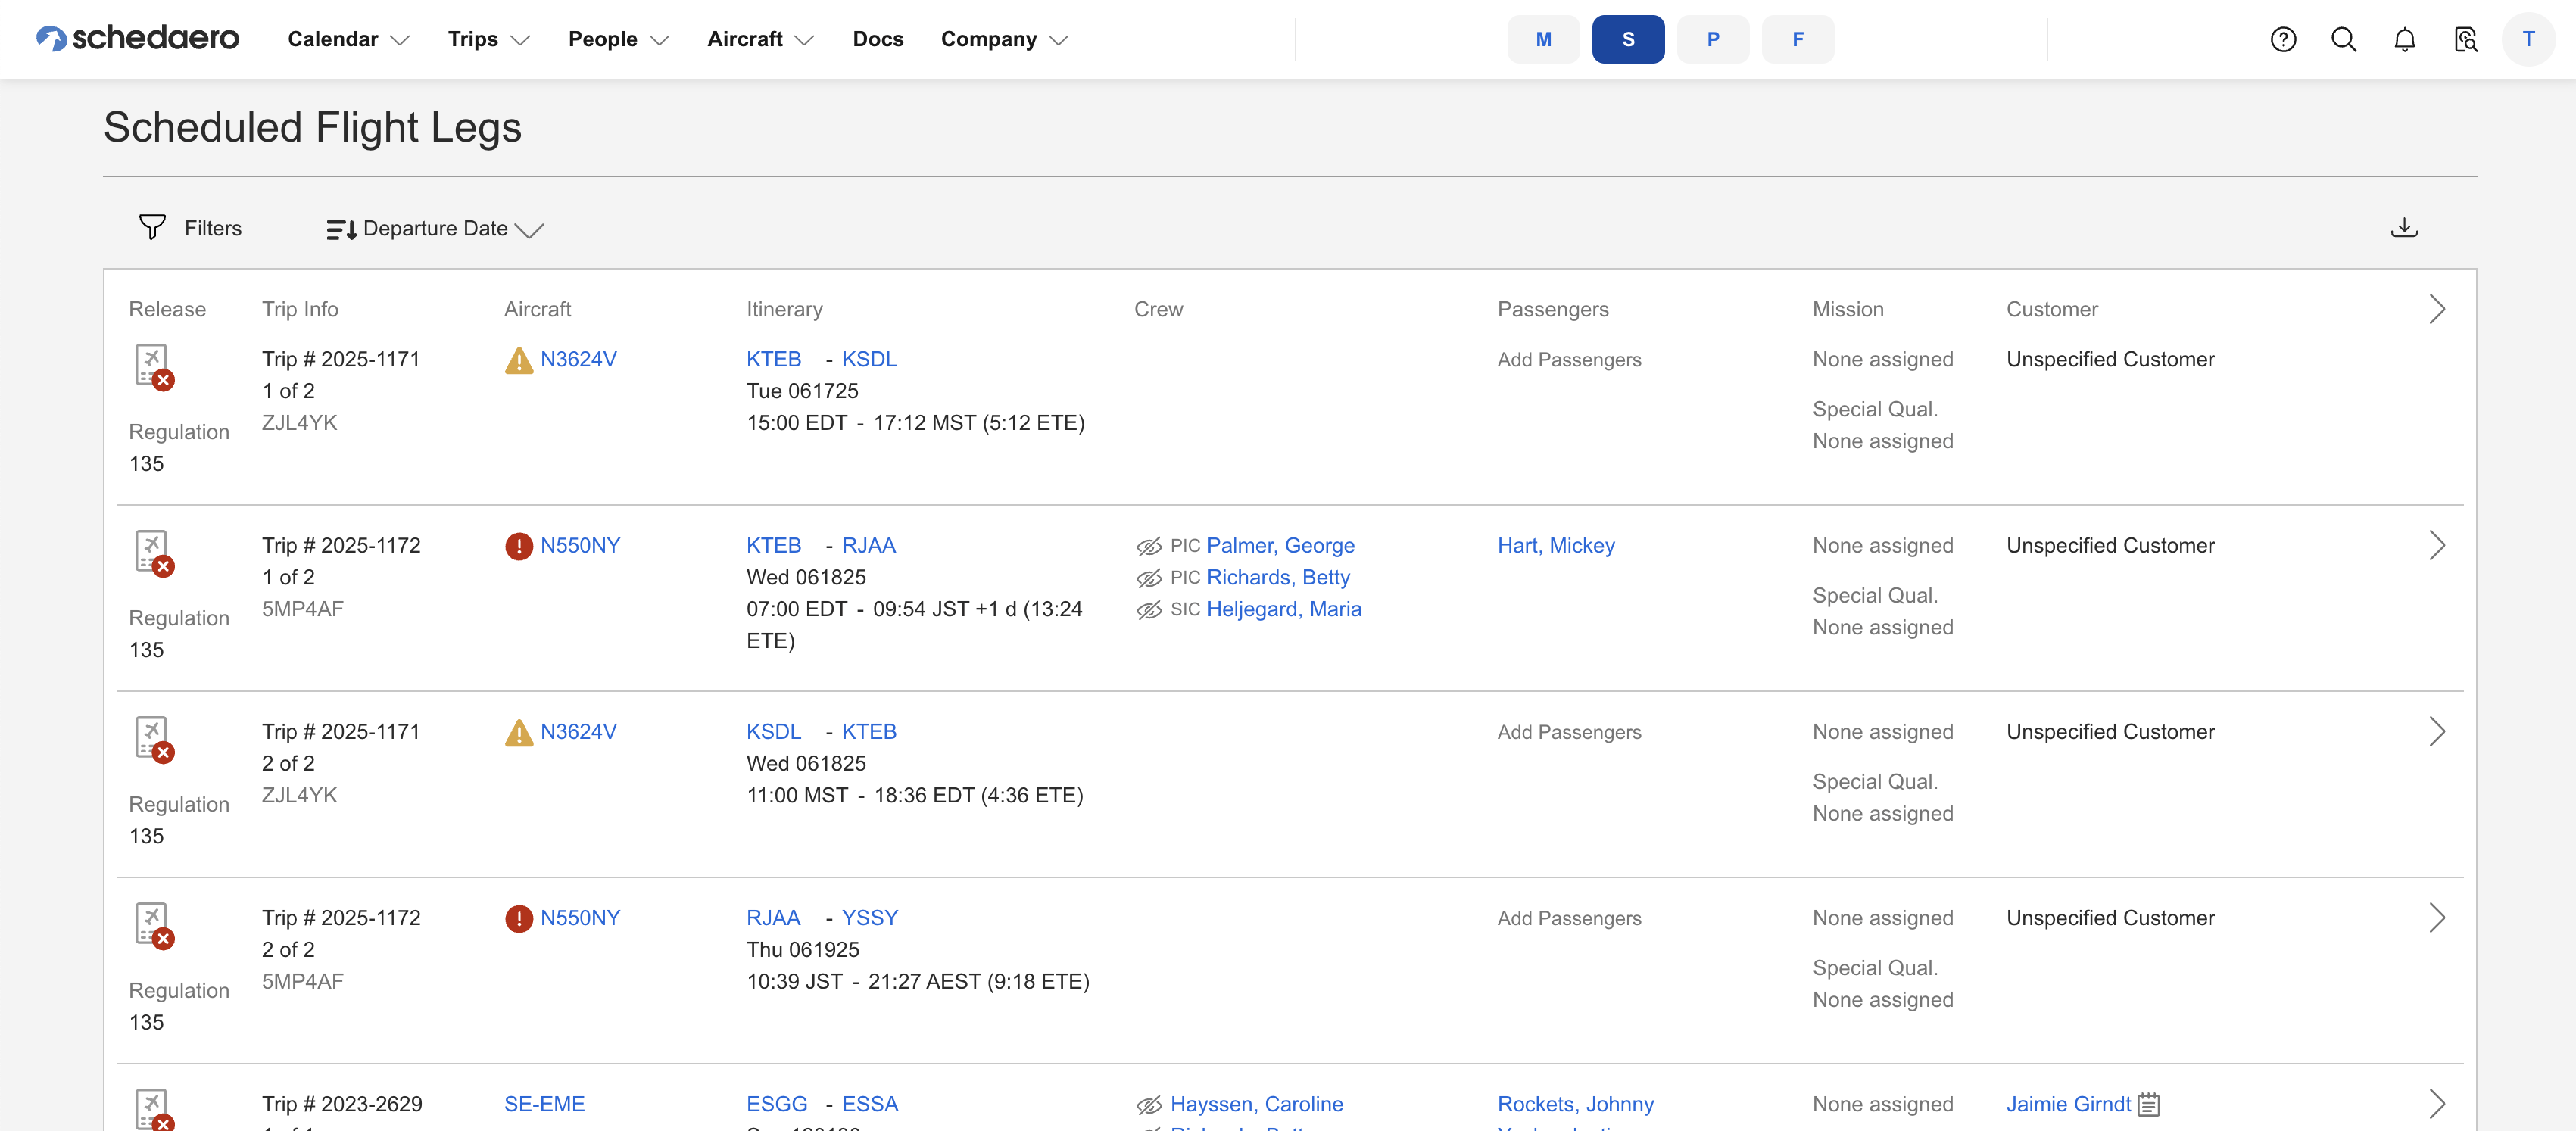
Task: Click release icon for KTEB - RJAA leg
Action: pyautogui.click(x=154, y=553)
